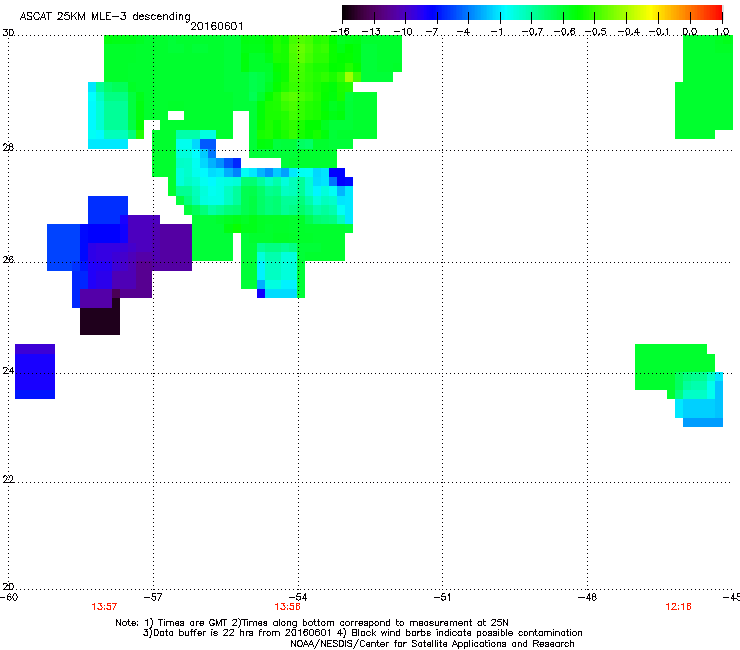Click the black data patch near 25N
The width and height of the screenshot is (740, 650).
click(100, 321)
